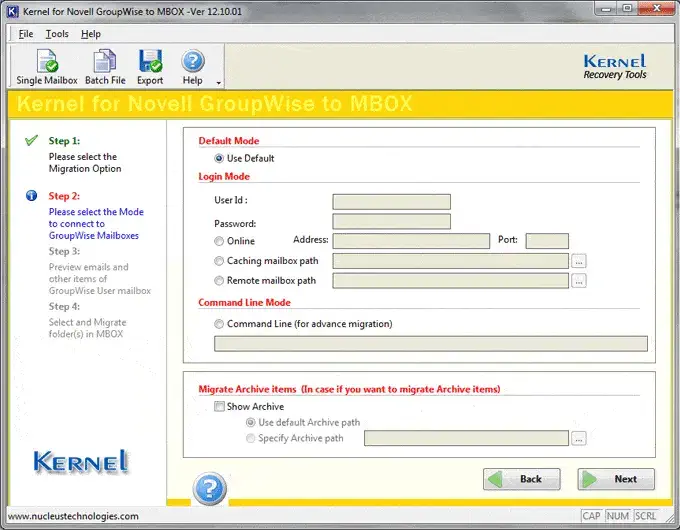
Task: Click the Step 1: heading
Action: click(x=64, y=141)
